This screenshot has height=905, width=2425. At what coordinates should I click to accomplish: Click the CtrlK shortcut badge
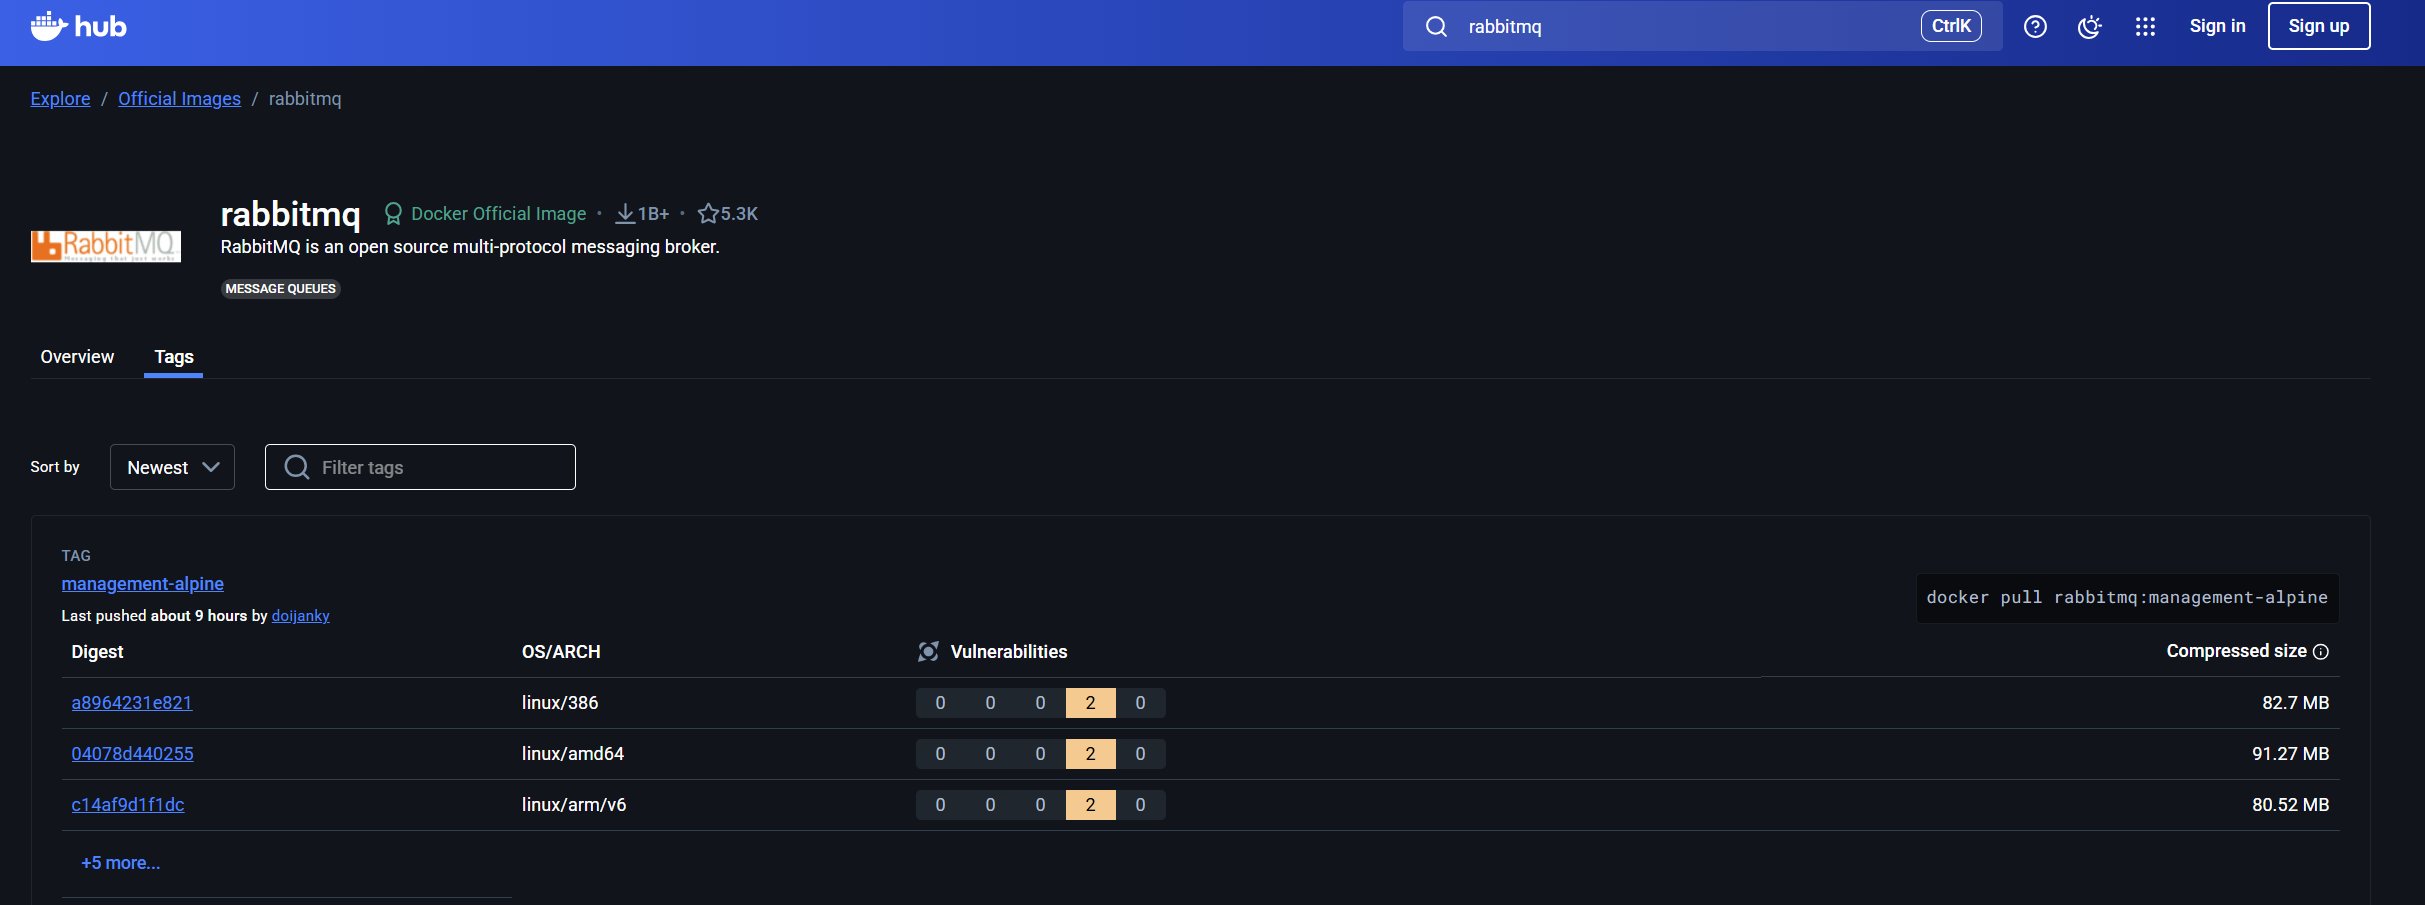(1951, 26)
